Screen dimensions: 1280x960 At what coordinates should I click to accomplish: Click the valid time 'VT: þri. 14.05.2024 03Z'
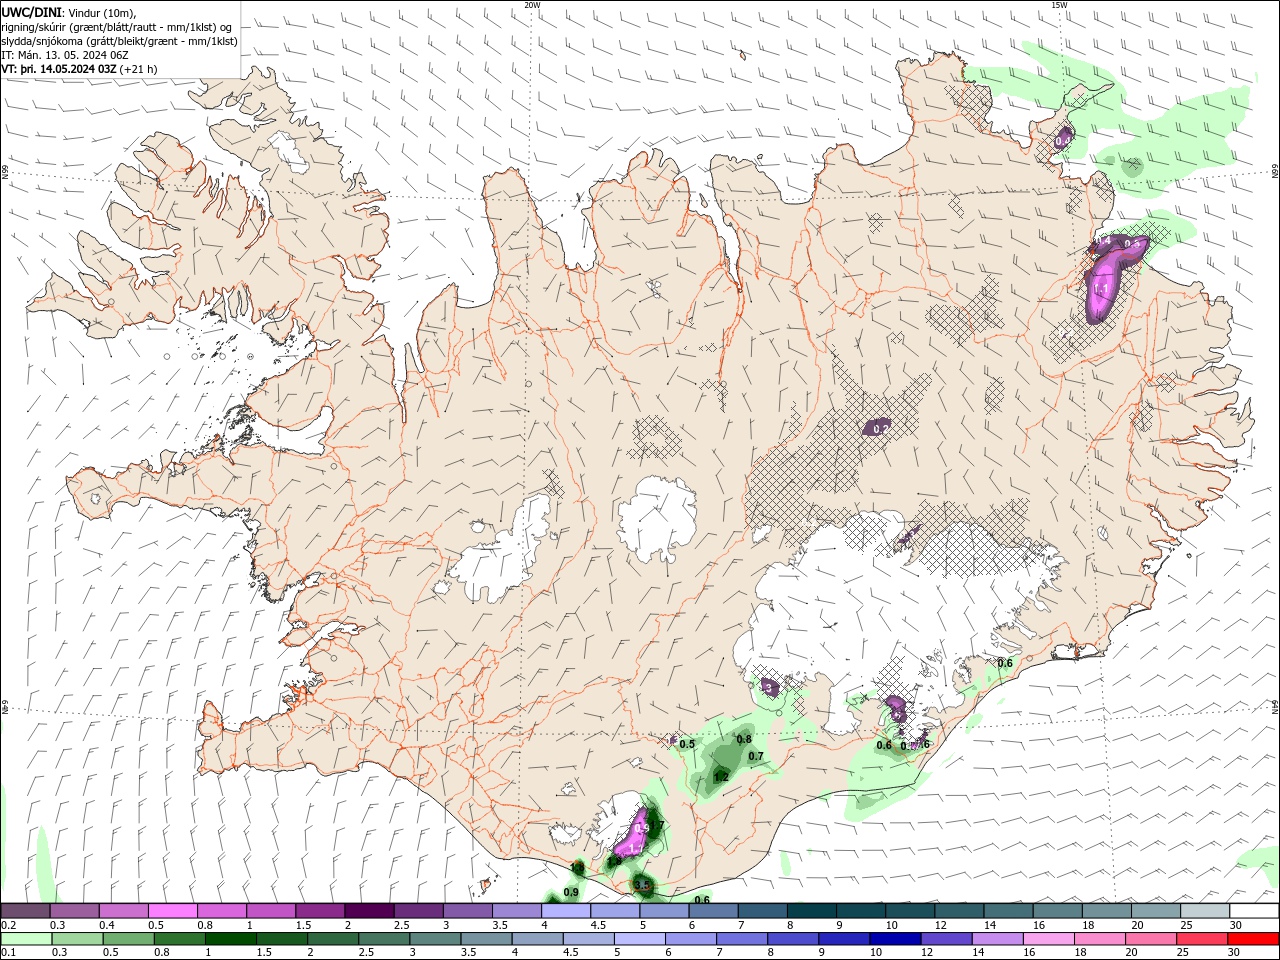click(60, 69)
